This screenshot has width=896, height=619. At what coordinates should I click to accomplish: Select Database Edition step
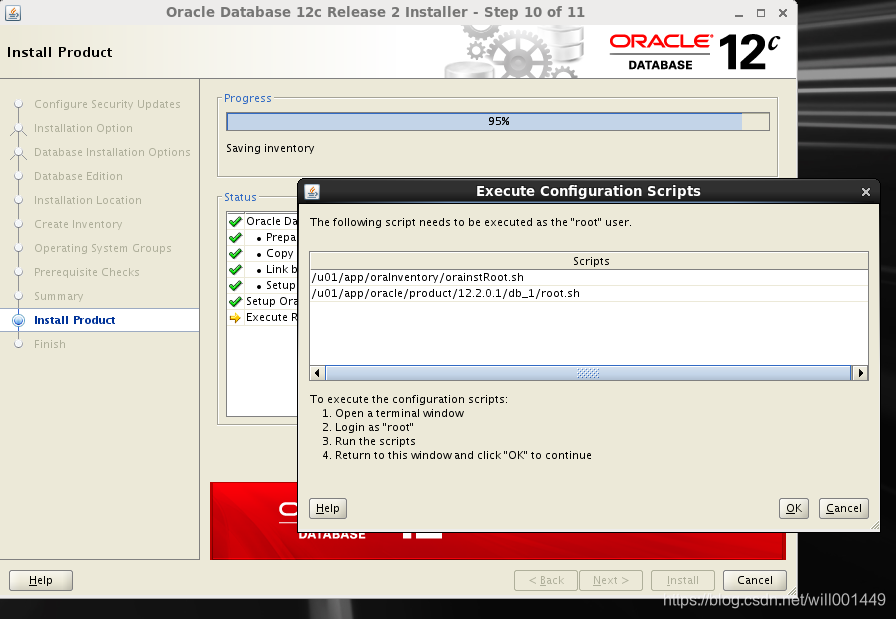(x=78, y=176)
